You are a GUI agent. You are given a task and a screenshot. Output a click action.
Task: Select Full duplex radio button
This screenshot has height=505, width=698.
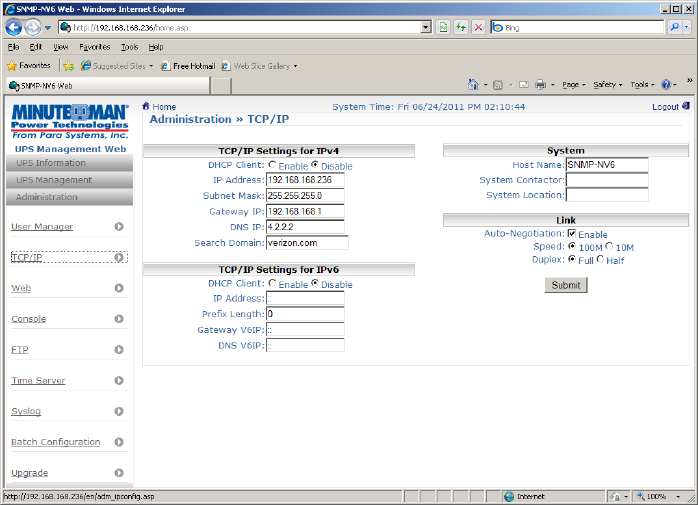[572, 259]
